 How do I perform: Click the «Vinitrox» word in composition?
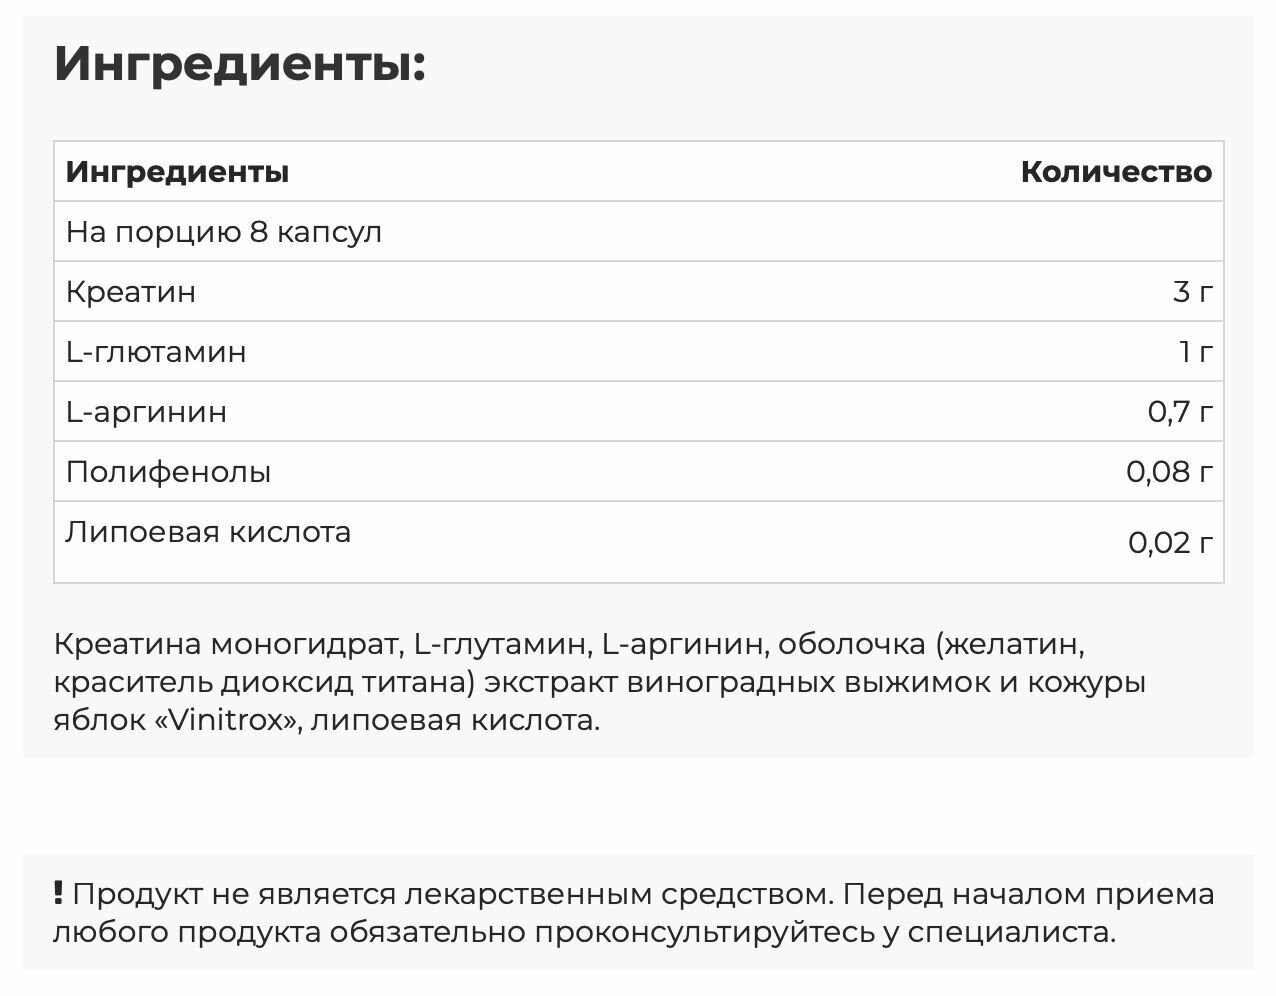(x=228, y=720)
